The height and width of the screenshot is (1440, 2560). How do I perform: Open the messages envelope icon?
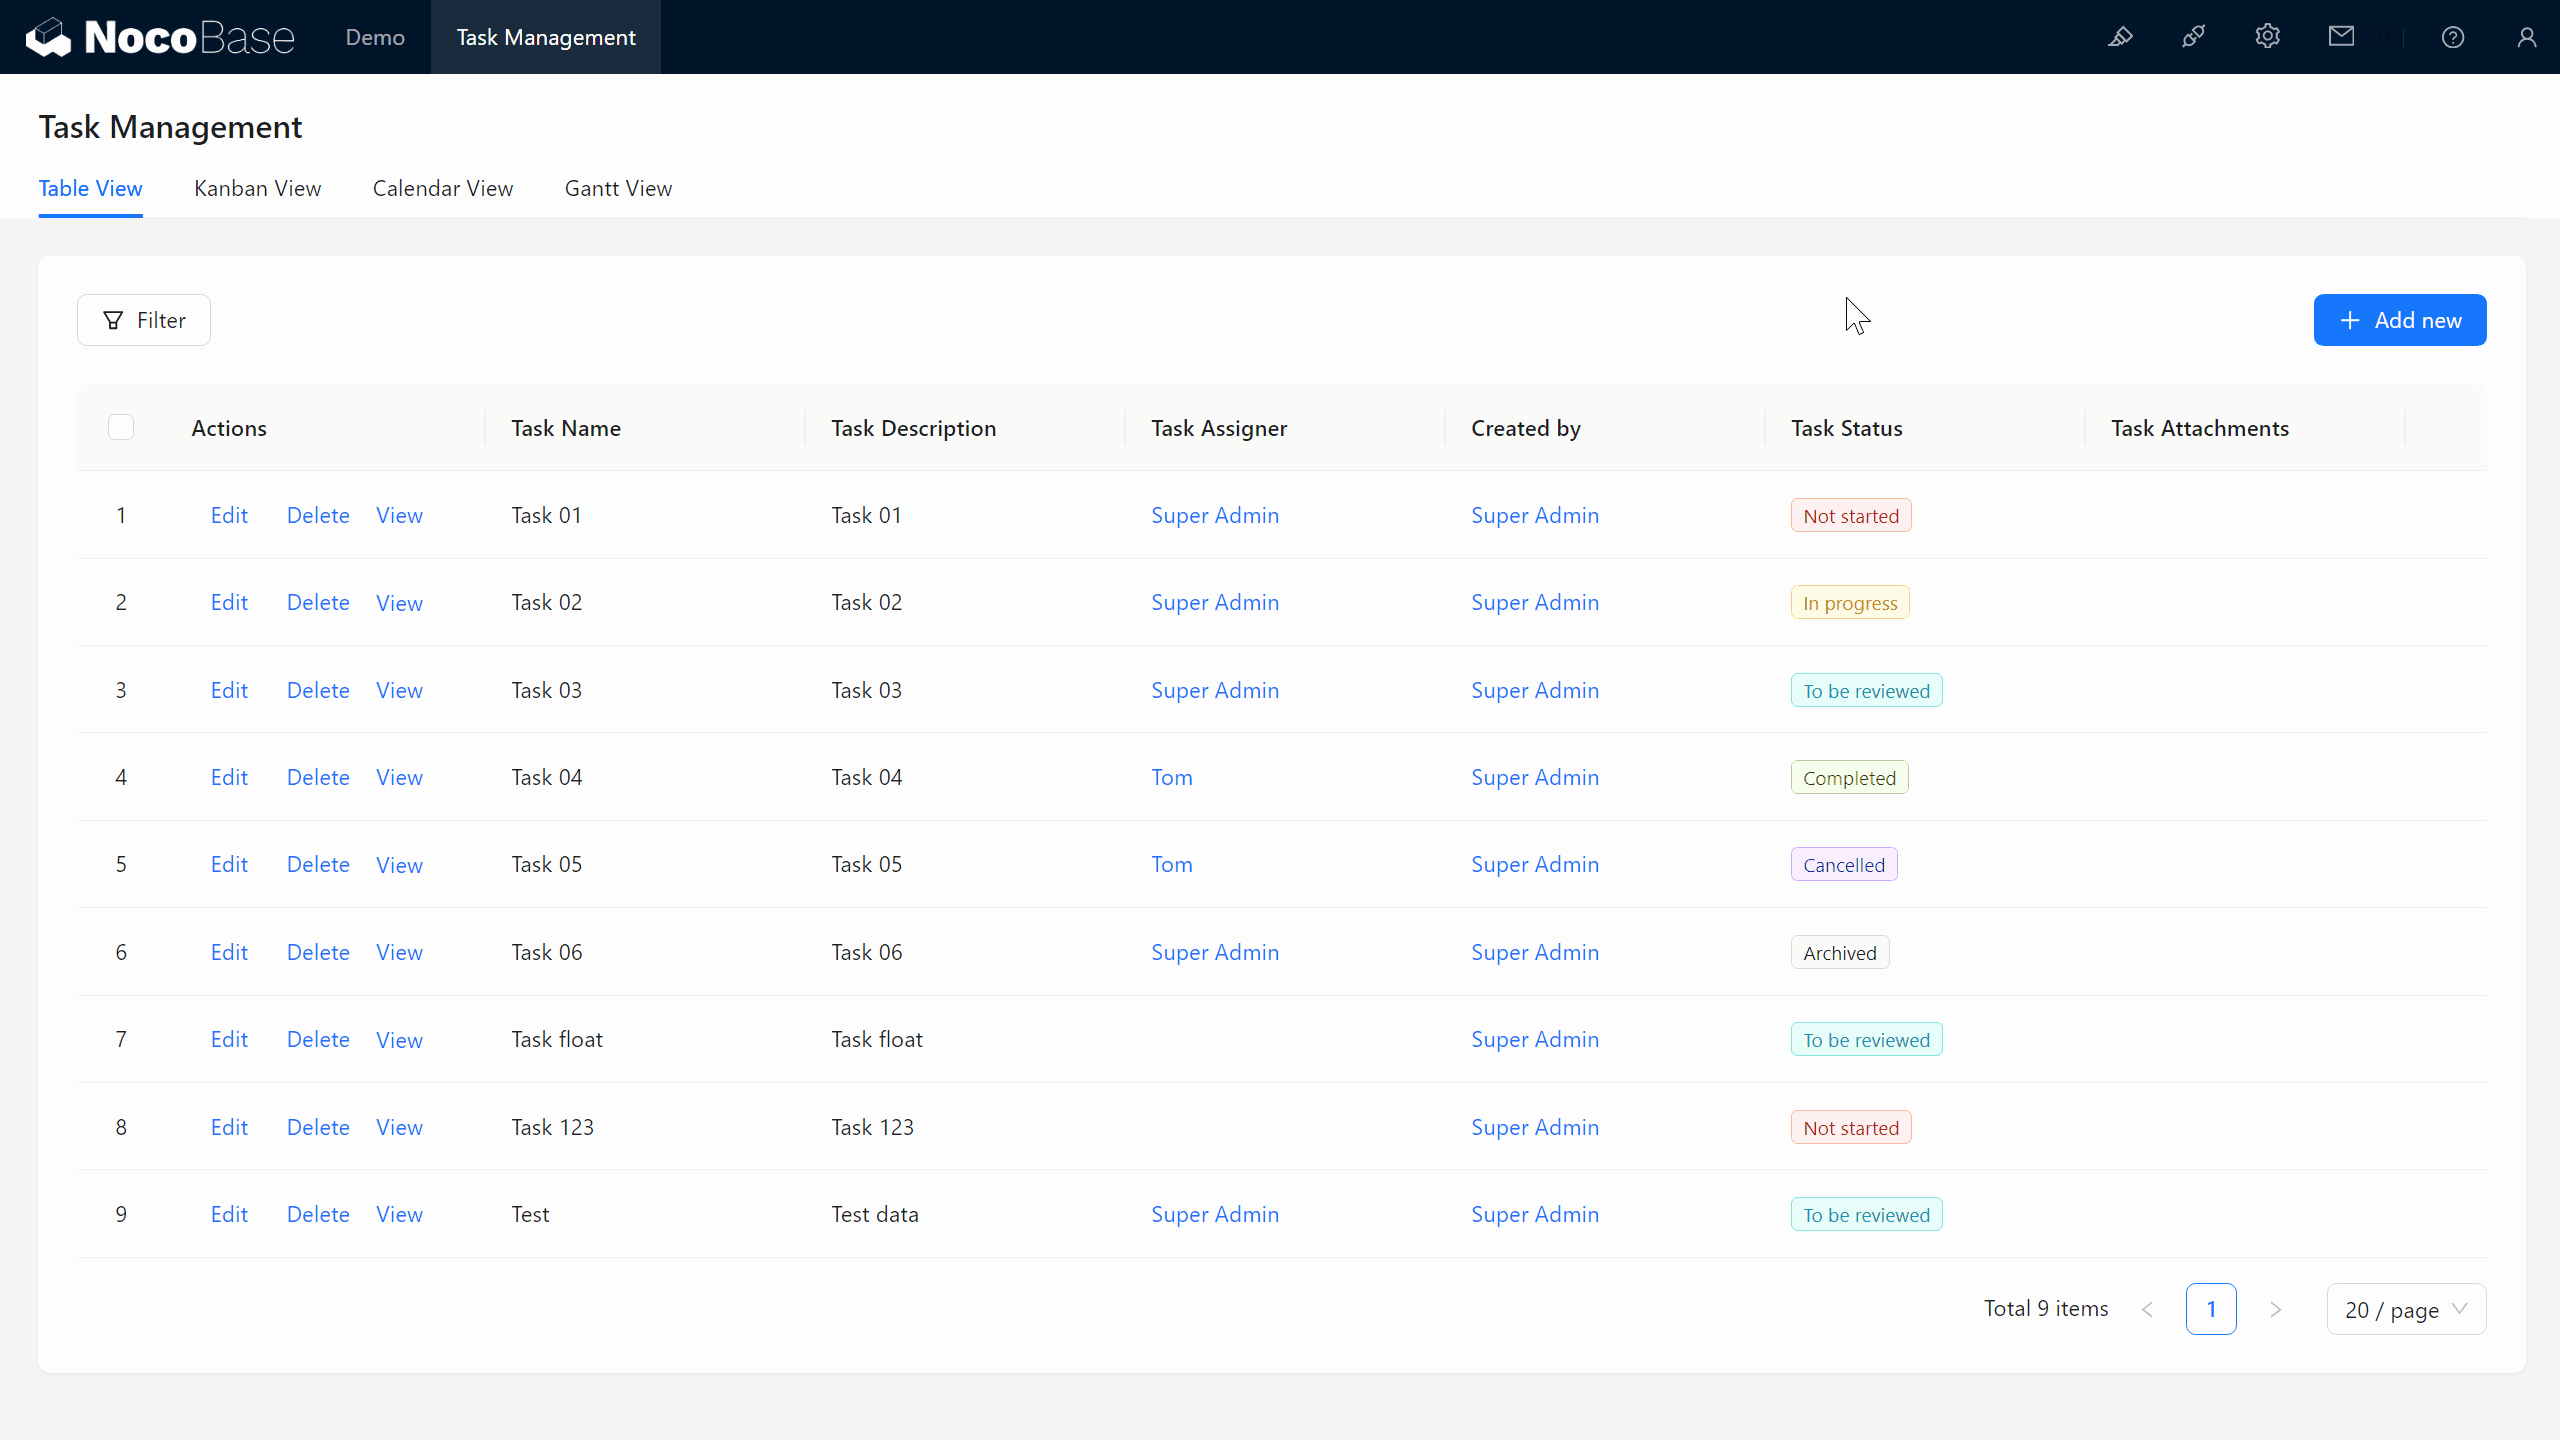[x=2341, y=37]
